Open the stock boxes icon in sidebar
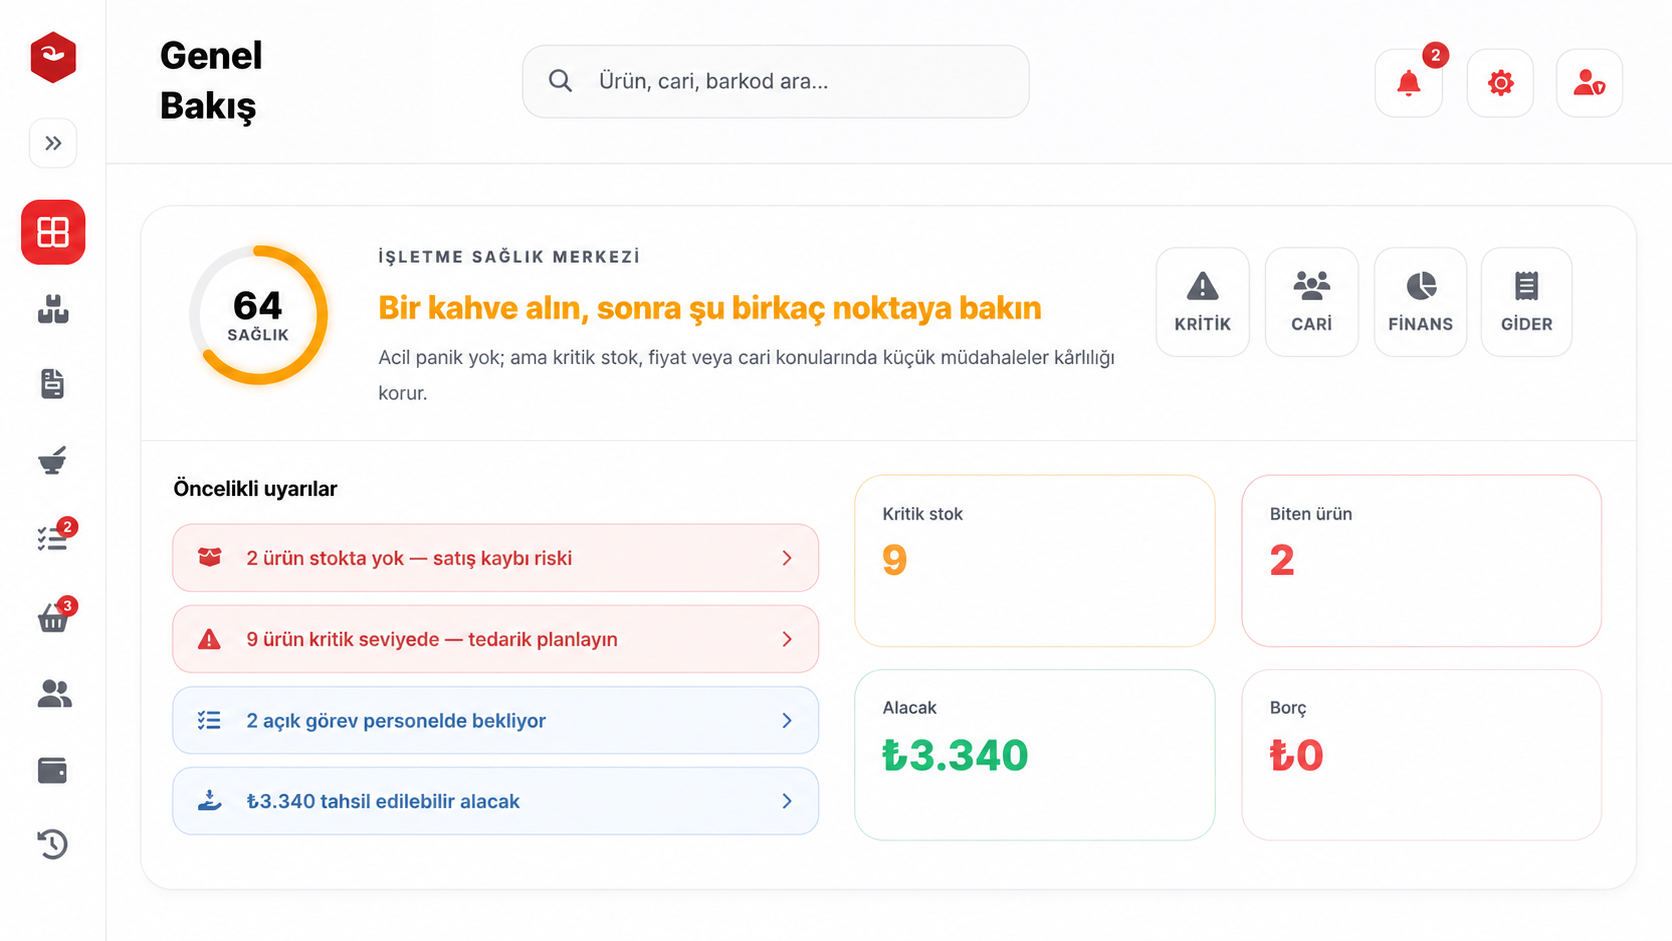The image size is (1672, 941). pyautogui.click(x=53, y=309)
